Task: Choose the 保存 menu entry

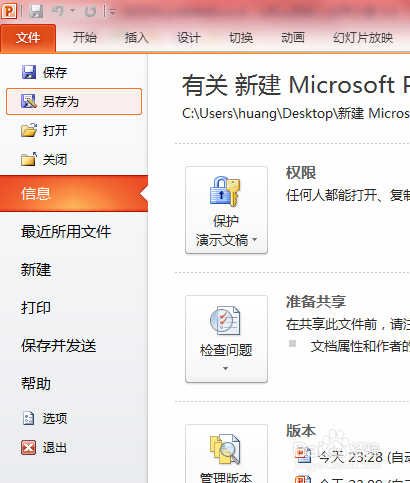Action: pos(74,72)
